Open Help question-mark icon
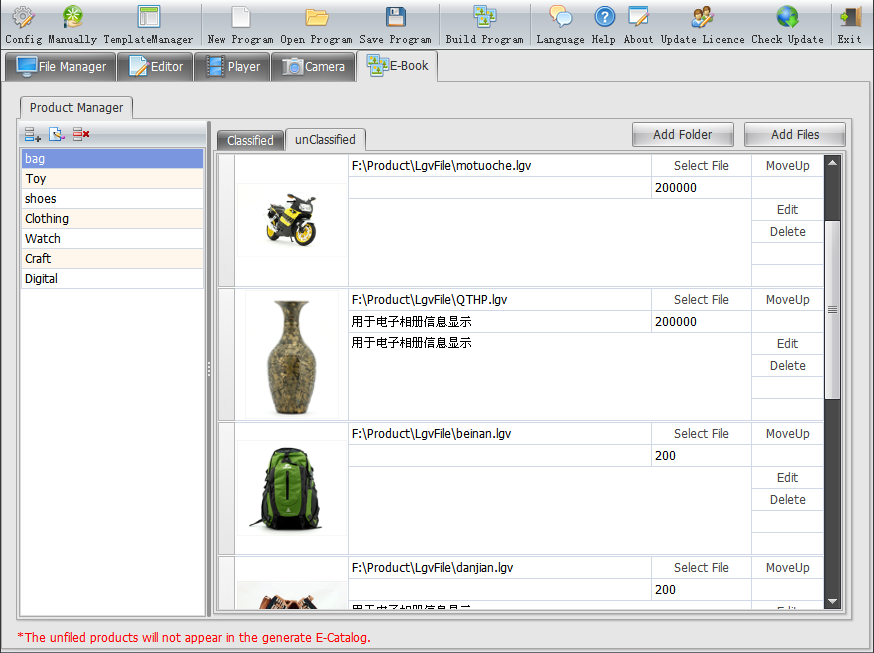 pyautogui.click(x=604, y=17)
